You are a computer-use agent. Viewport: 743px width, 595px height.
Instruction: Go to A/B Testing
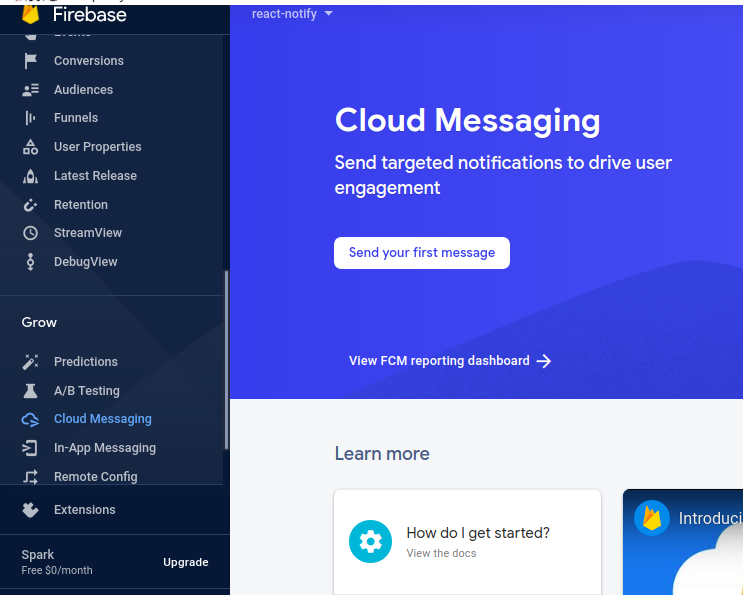[x=87, y=391]
